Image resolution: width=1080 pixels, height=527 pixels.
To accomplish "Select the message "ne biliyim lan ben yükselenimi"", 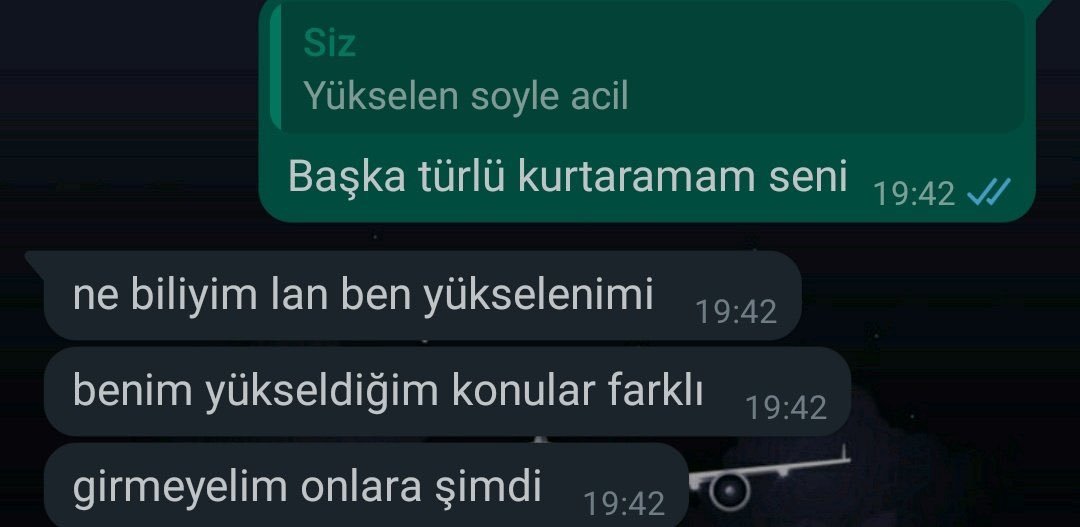I will [x=422, y=296].
